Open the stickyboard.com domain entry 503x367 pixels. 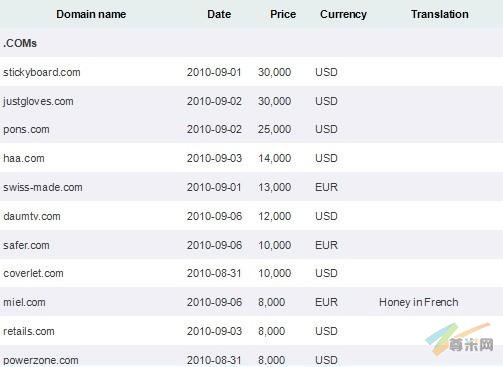(x=42, y=72)
